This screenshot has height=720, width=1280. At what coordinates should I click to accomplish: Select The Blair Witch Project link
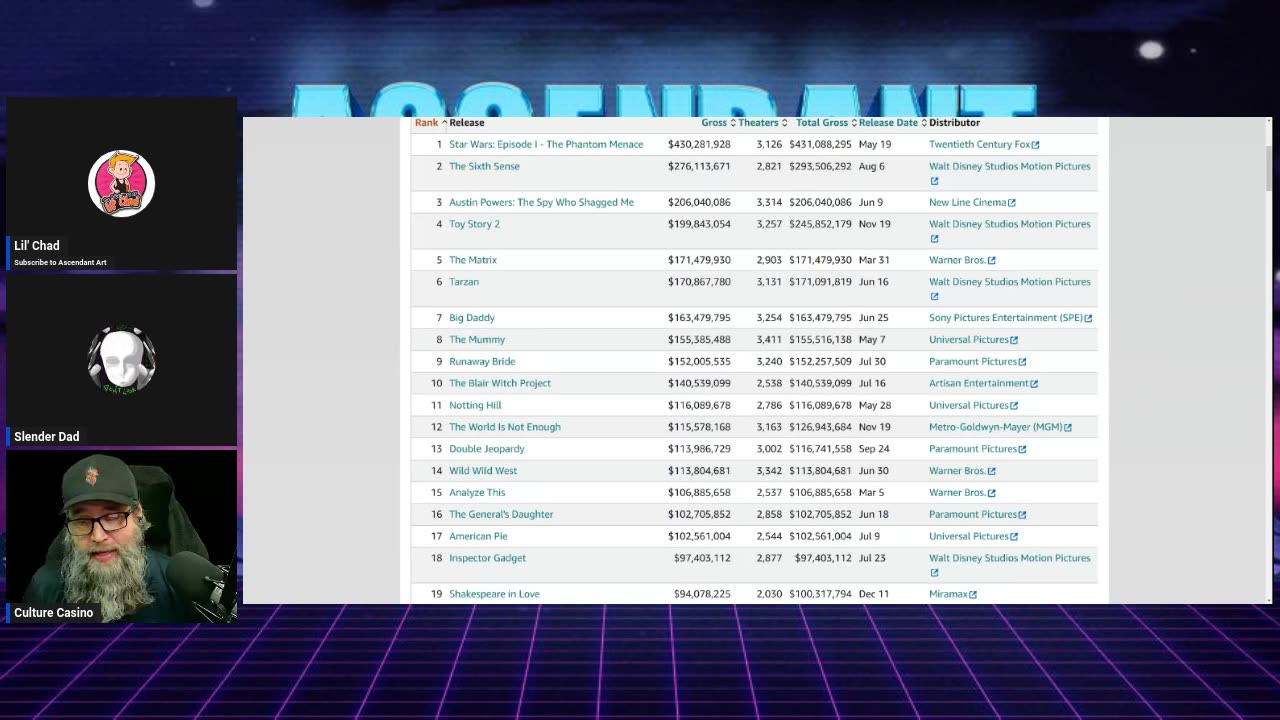click(500, 384)
